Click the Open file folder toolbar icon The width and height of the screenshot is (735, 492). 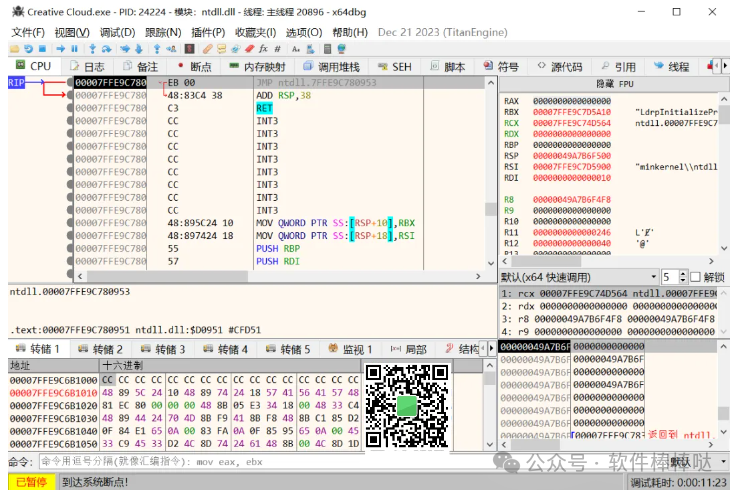tap(14, 49)
